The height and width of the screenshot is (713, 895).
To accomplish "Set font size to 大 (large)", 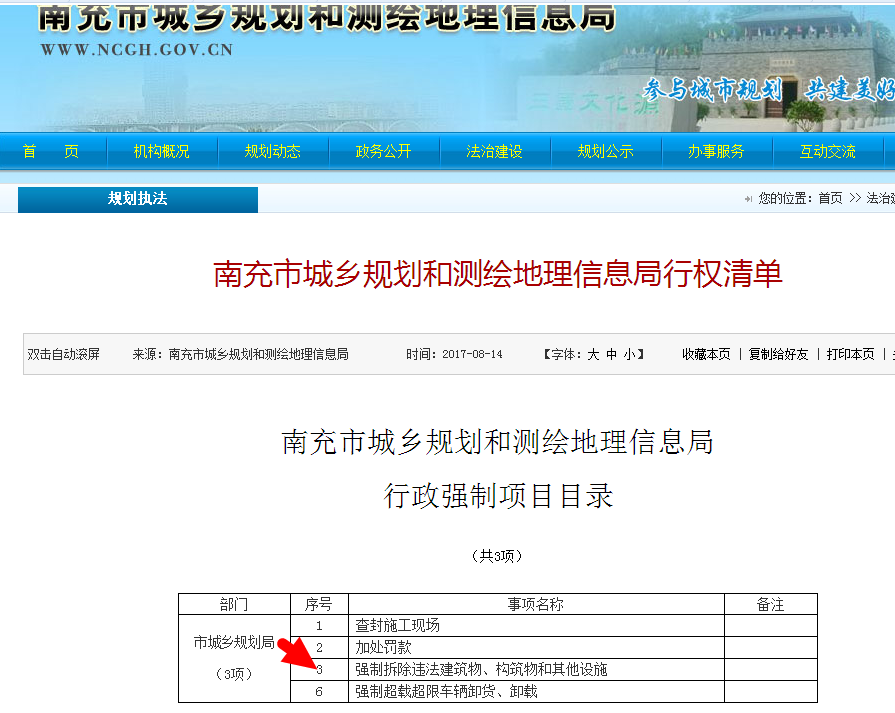I will click(593, 355).
